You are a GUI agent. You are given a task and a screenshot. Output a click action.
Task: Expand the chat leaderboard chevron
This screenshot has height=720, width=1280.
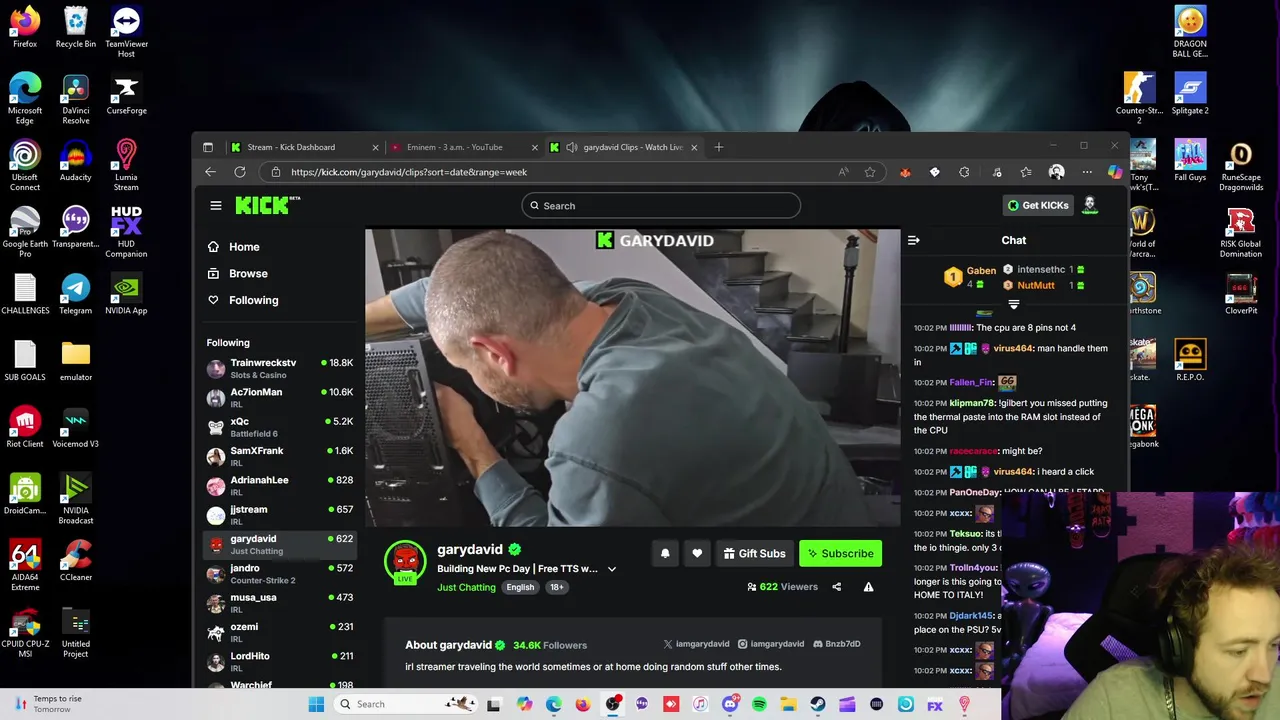click(x=1013, y=304)
